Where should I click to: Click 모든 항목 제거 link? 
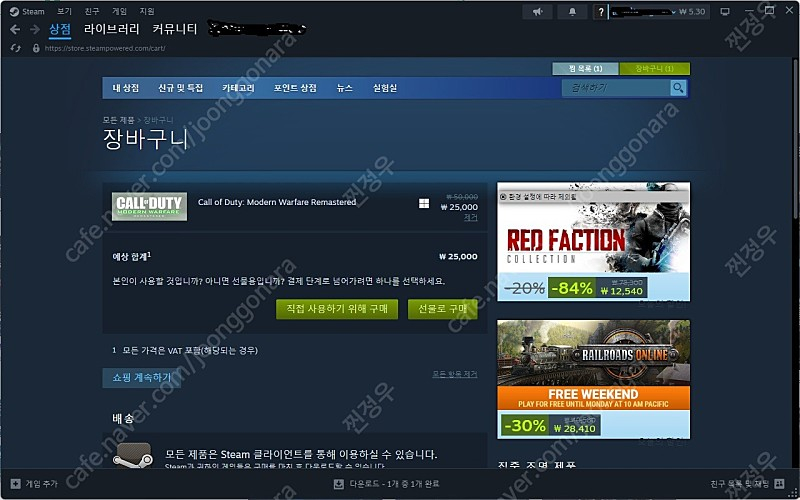pyautogui.click(x=455, y=374)
